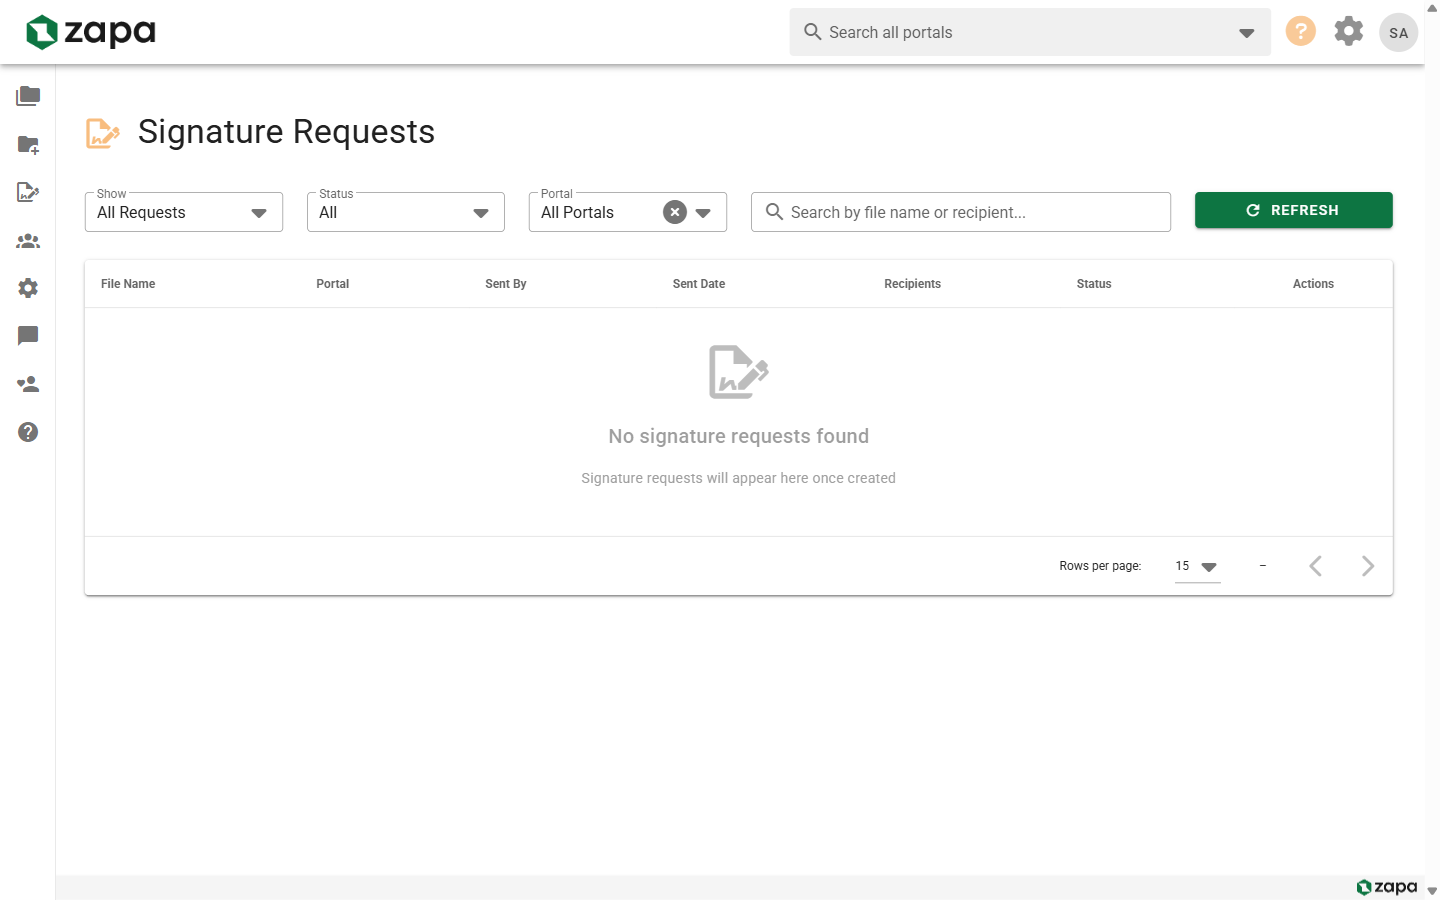Click the magnifier icon in global search

[813, 32]
